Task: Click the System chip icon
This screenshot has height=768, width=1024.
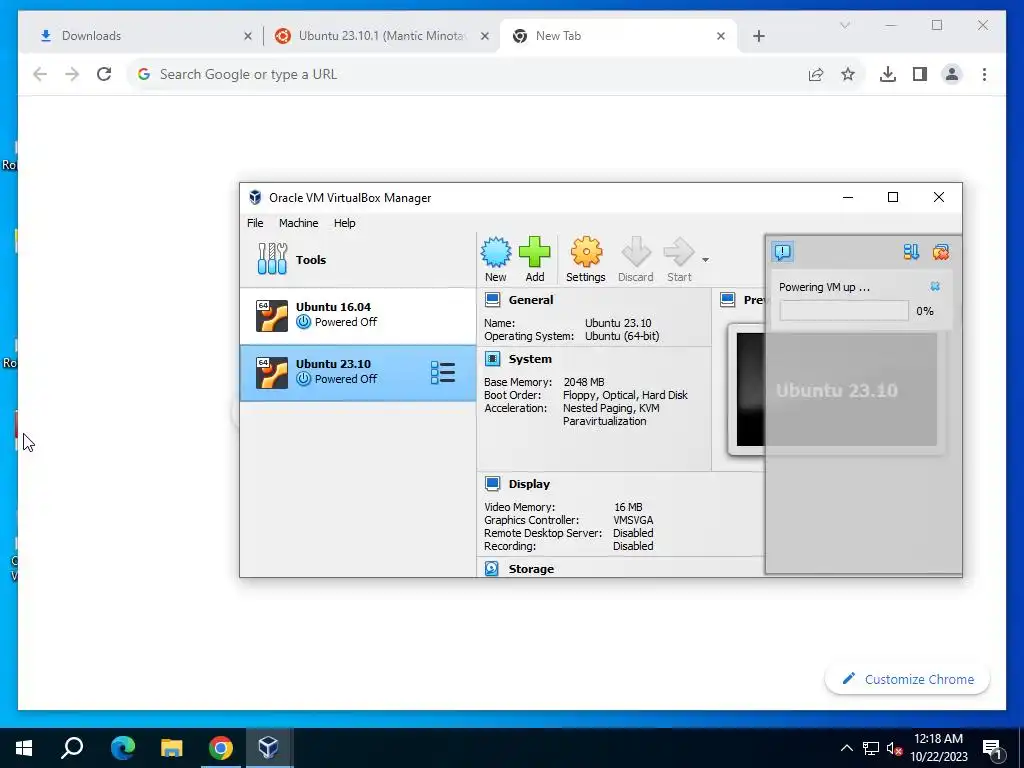Action: (x=492, y=359)
